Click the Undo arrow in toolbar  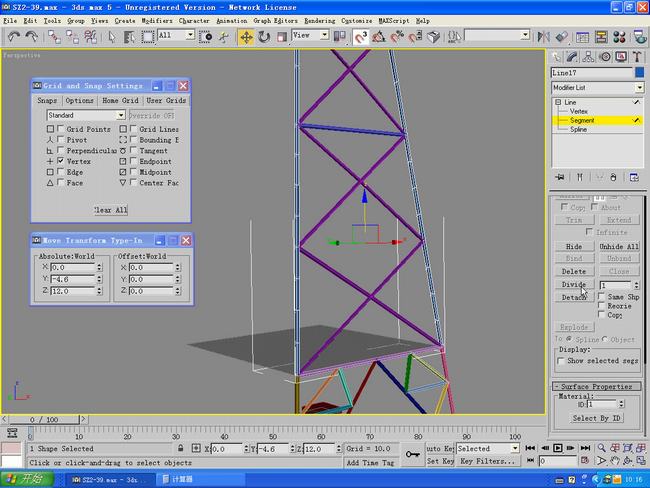coord(14,37)
